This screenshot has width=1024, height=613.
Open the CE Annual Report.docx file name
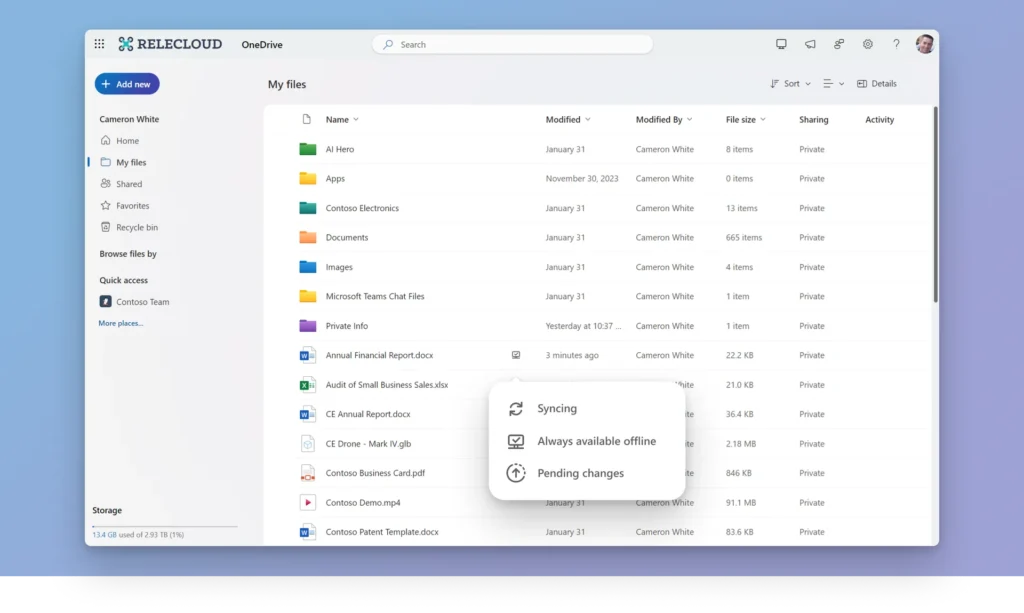tap(368, 414)
